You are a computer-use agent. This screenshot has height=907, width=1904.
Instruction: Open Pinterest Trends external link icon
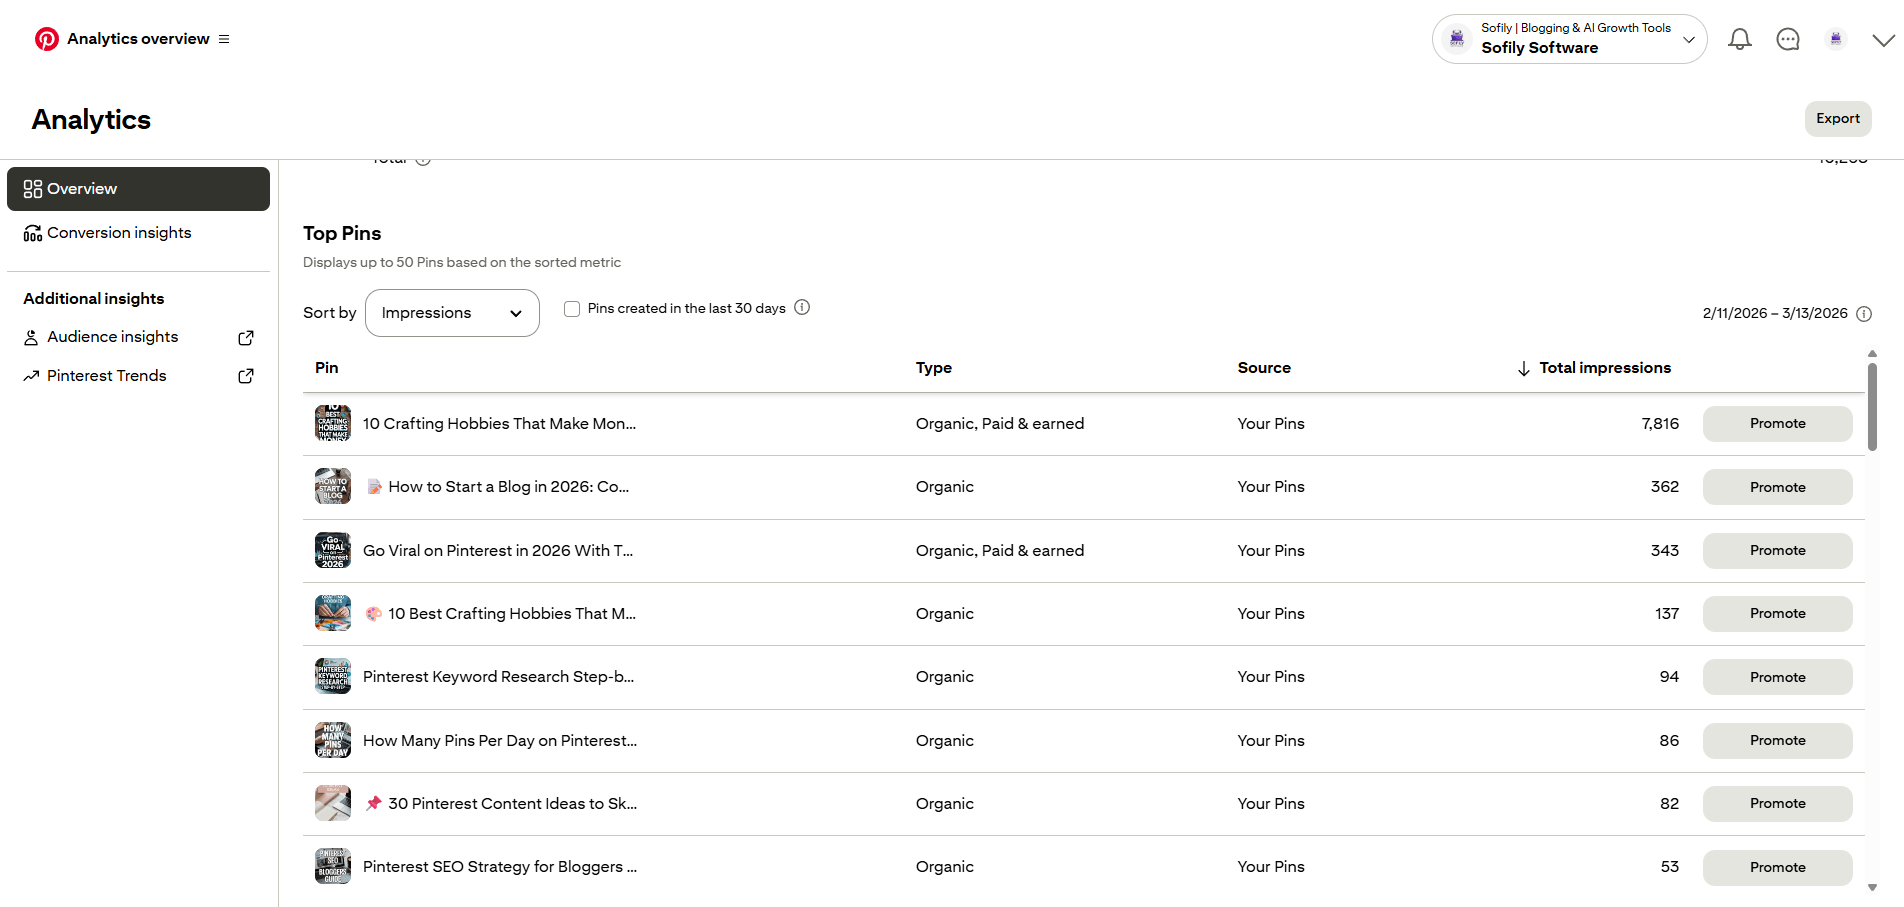point(246,376)
